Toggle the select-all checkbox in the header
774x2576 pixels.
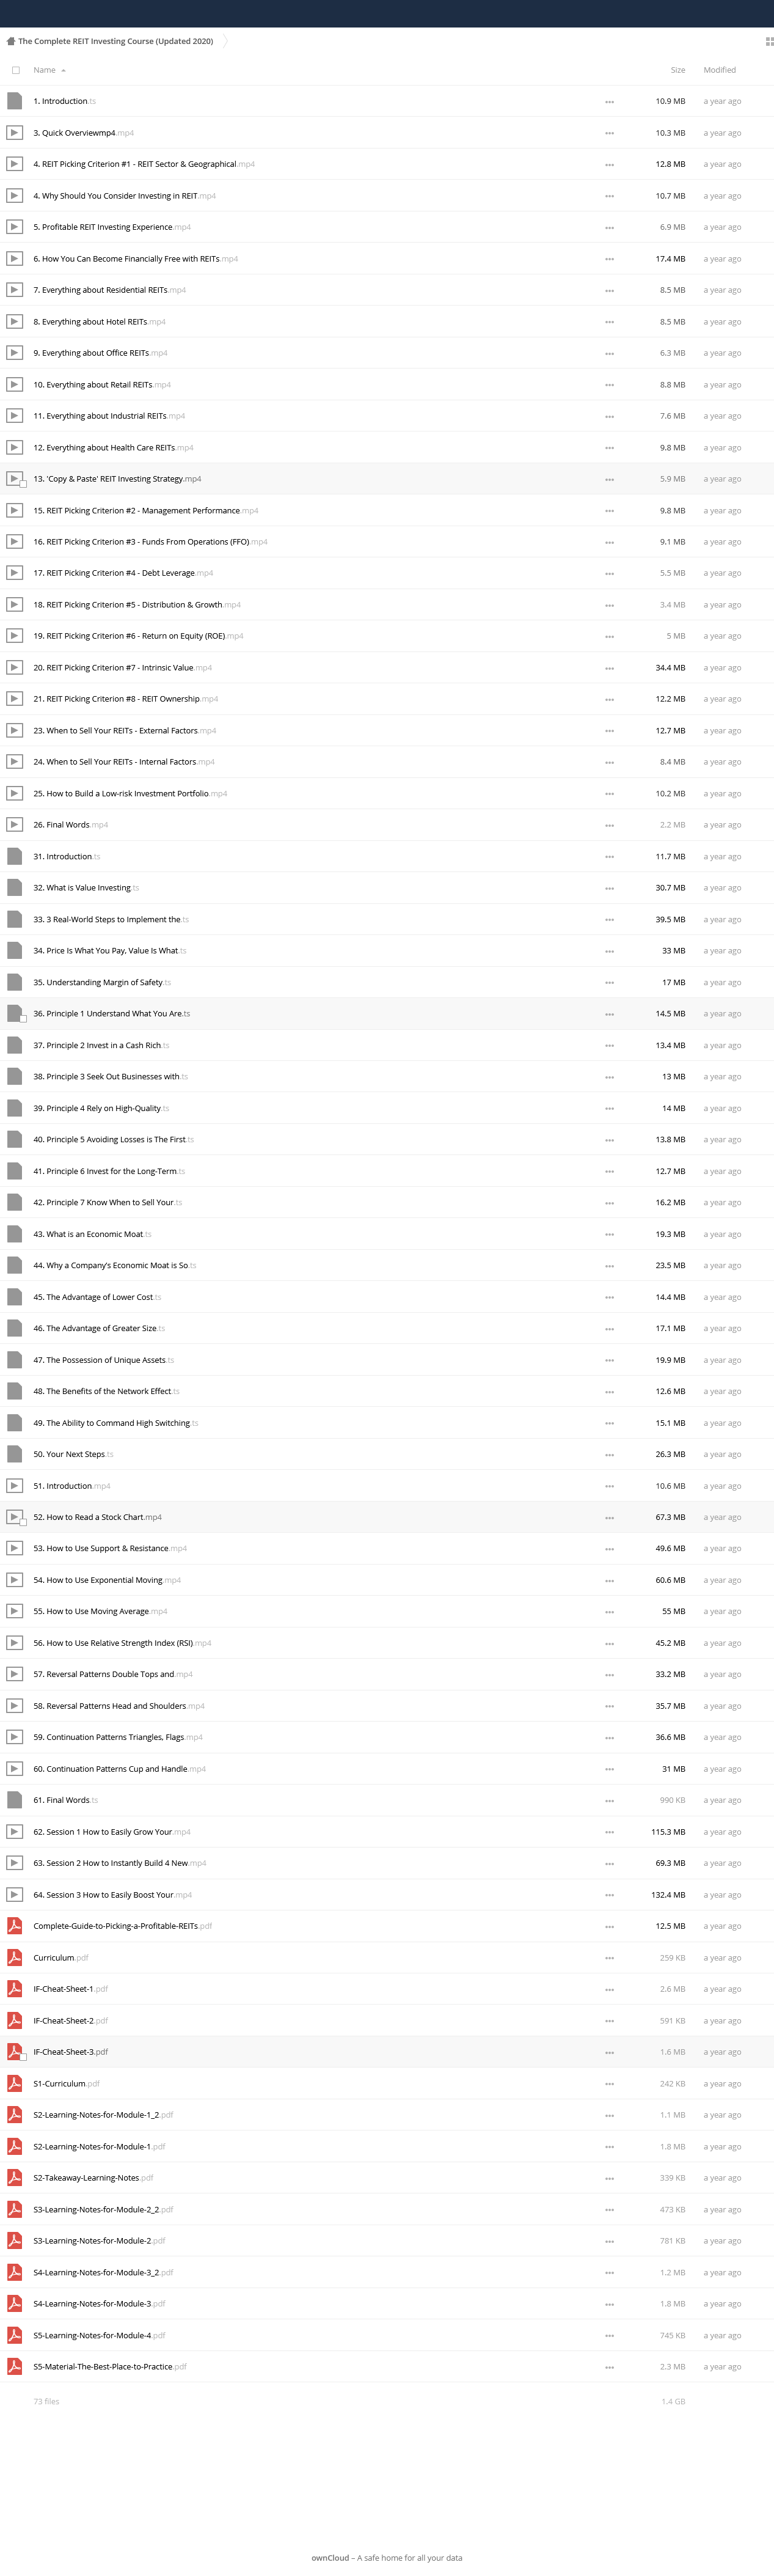pyautogui.click(x=15, y=70)
